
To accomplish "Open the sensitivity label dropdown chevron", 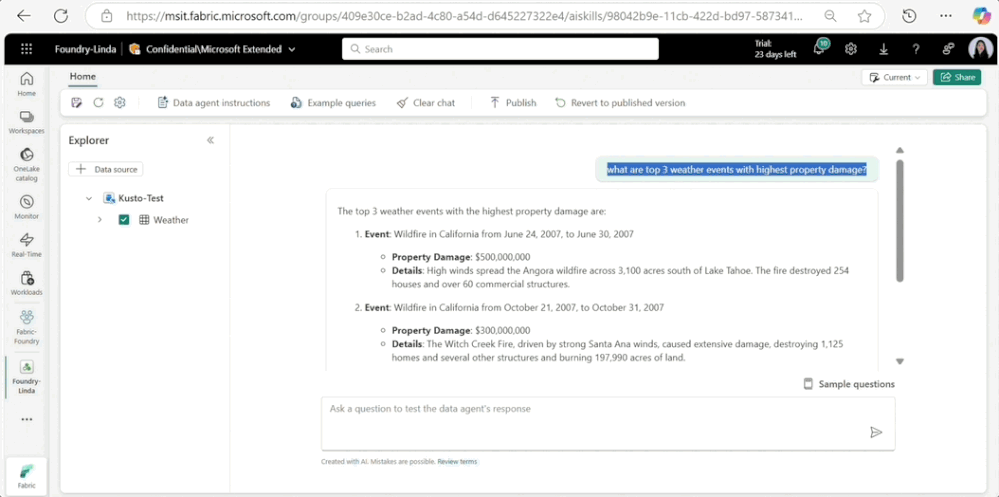I will (x=292, y=49).
